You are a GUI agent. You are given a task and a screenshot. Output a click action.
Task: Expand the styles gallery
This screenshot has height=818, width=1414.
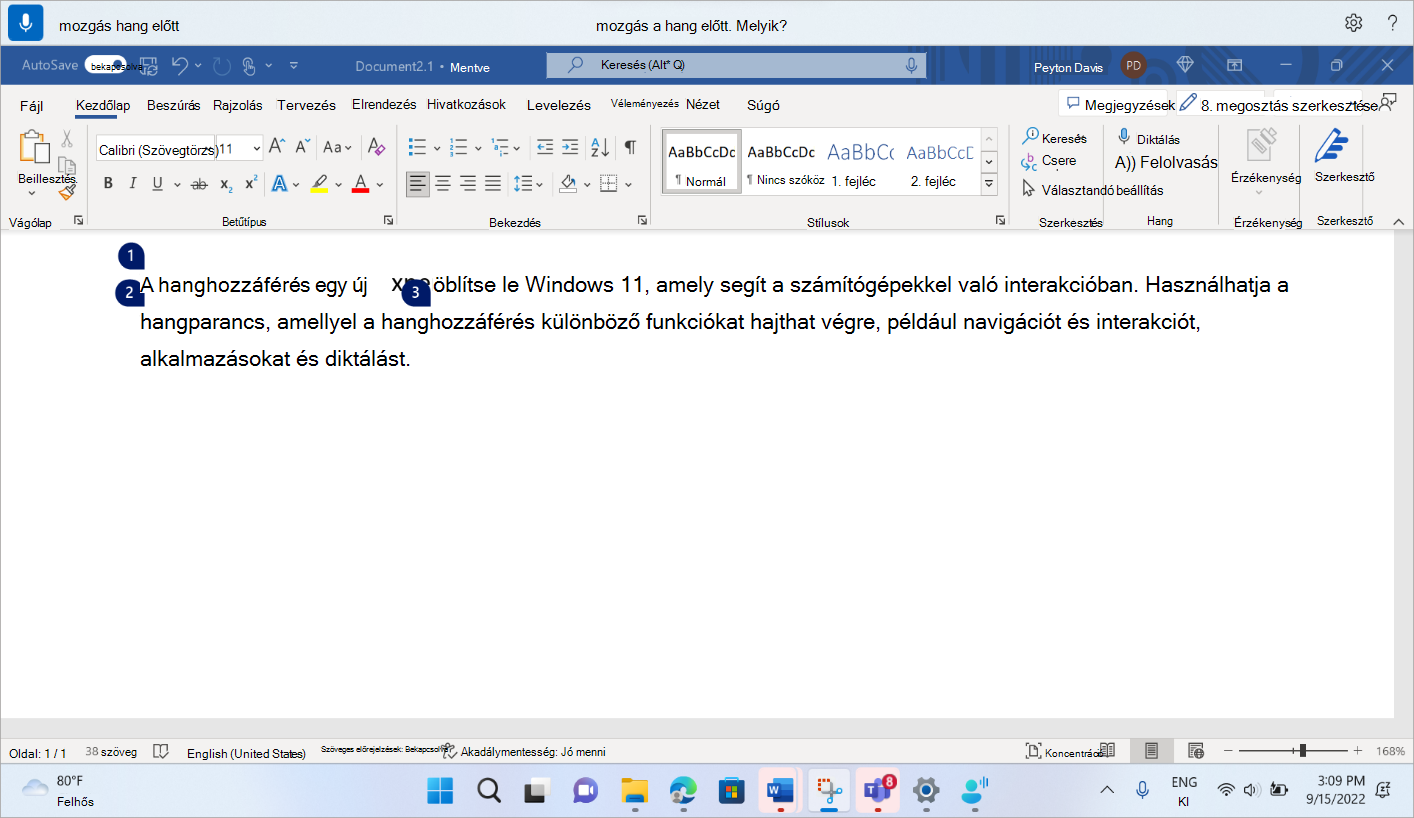click(989, 184)
